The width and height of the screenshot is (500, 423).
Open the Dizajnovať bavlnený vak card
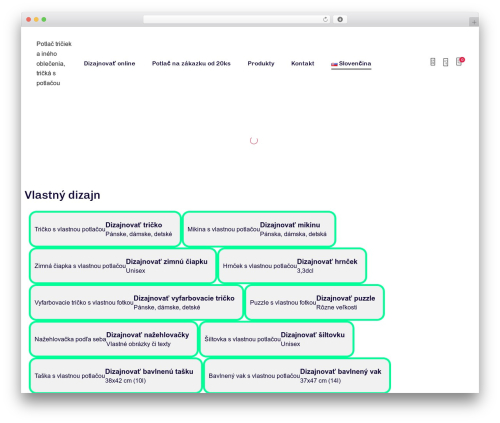(x=297, y=375)
